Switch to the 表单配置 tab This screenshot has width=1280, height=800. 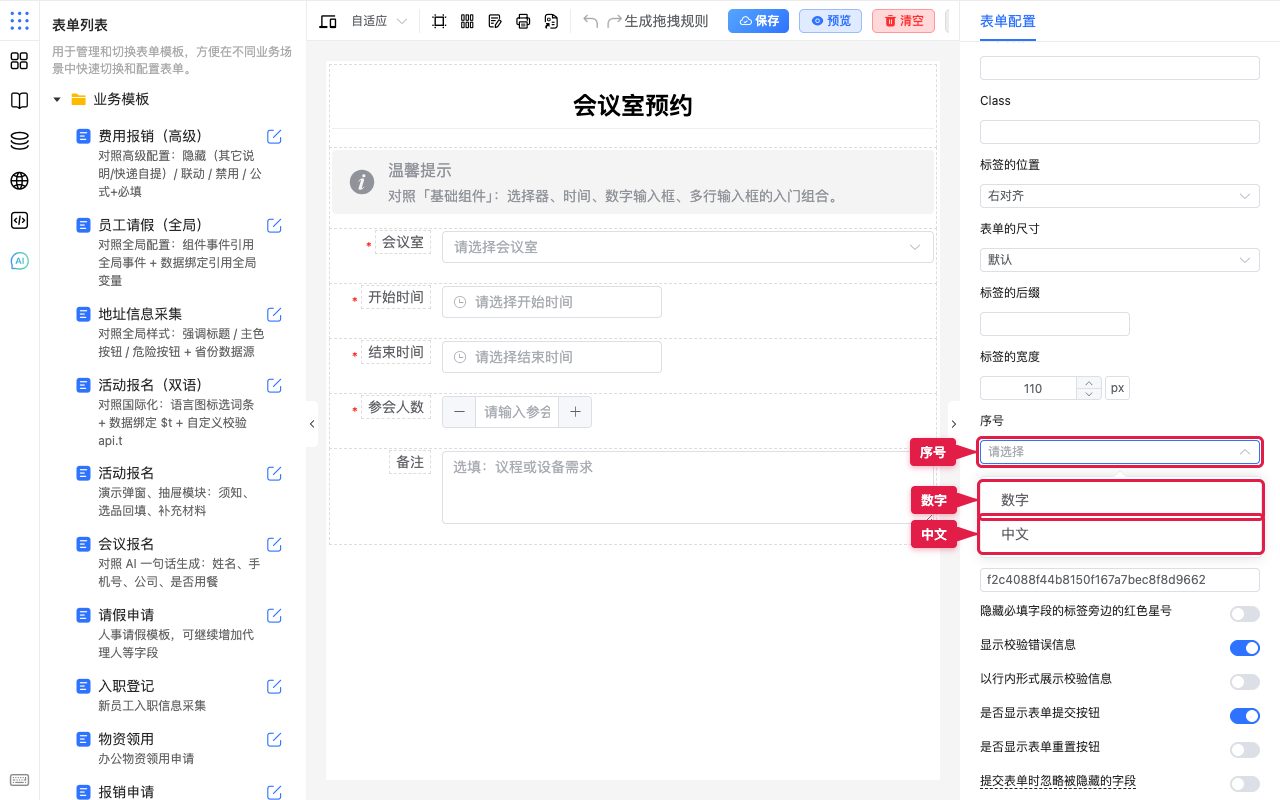click(1008, 21)
